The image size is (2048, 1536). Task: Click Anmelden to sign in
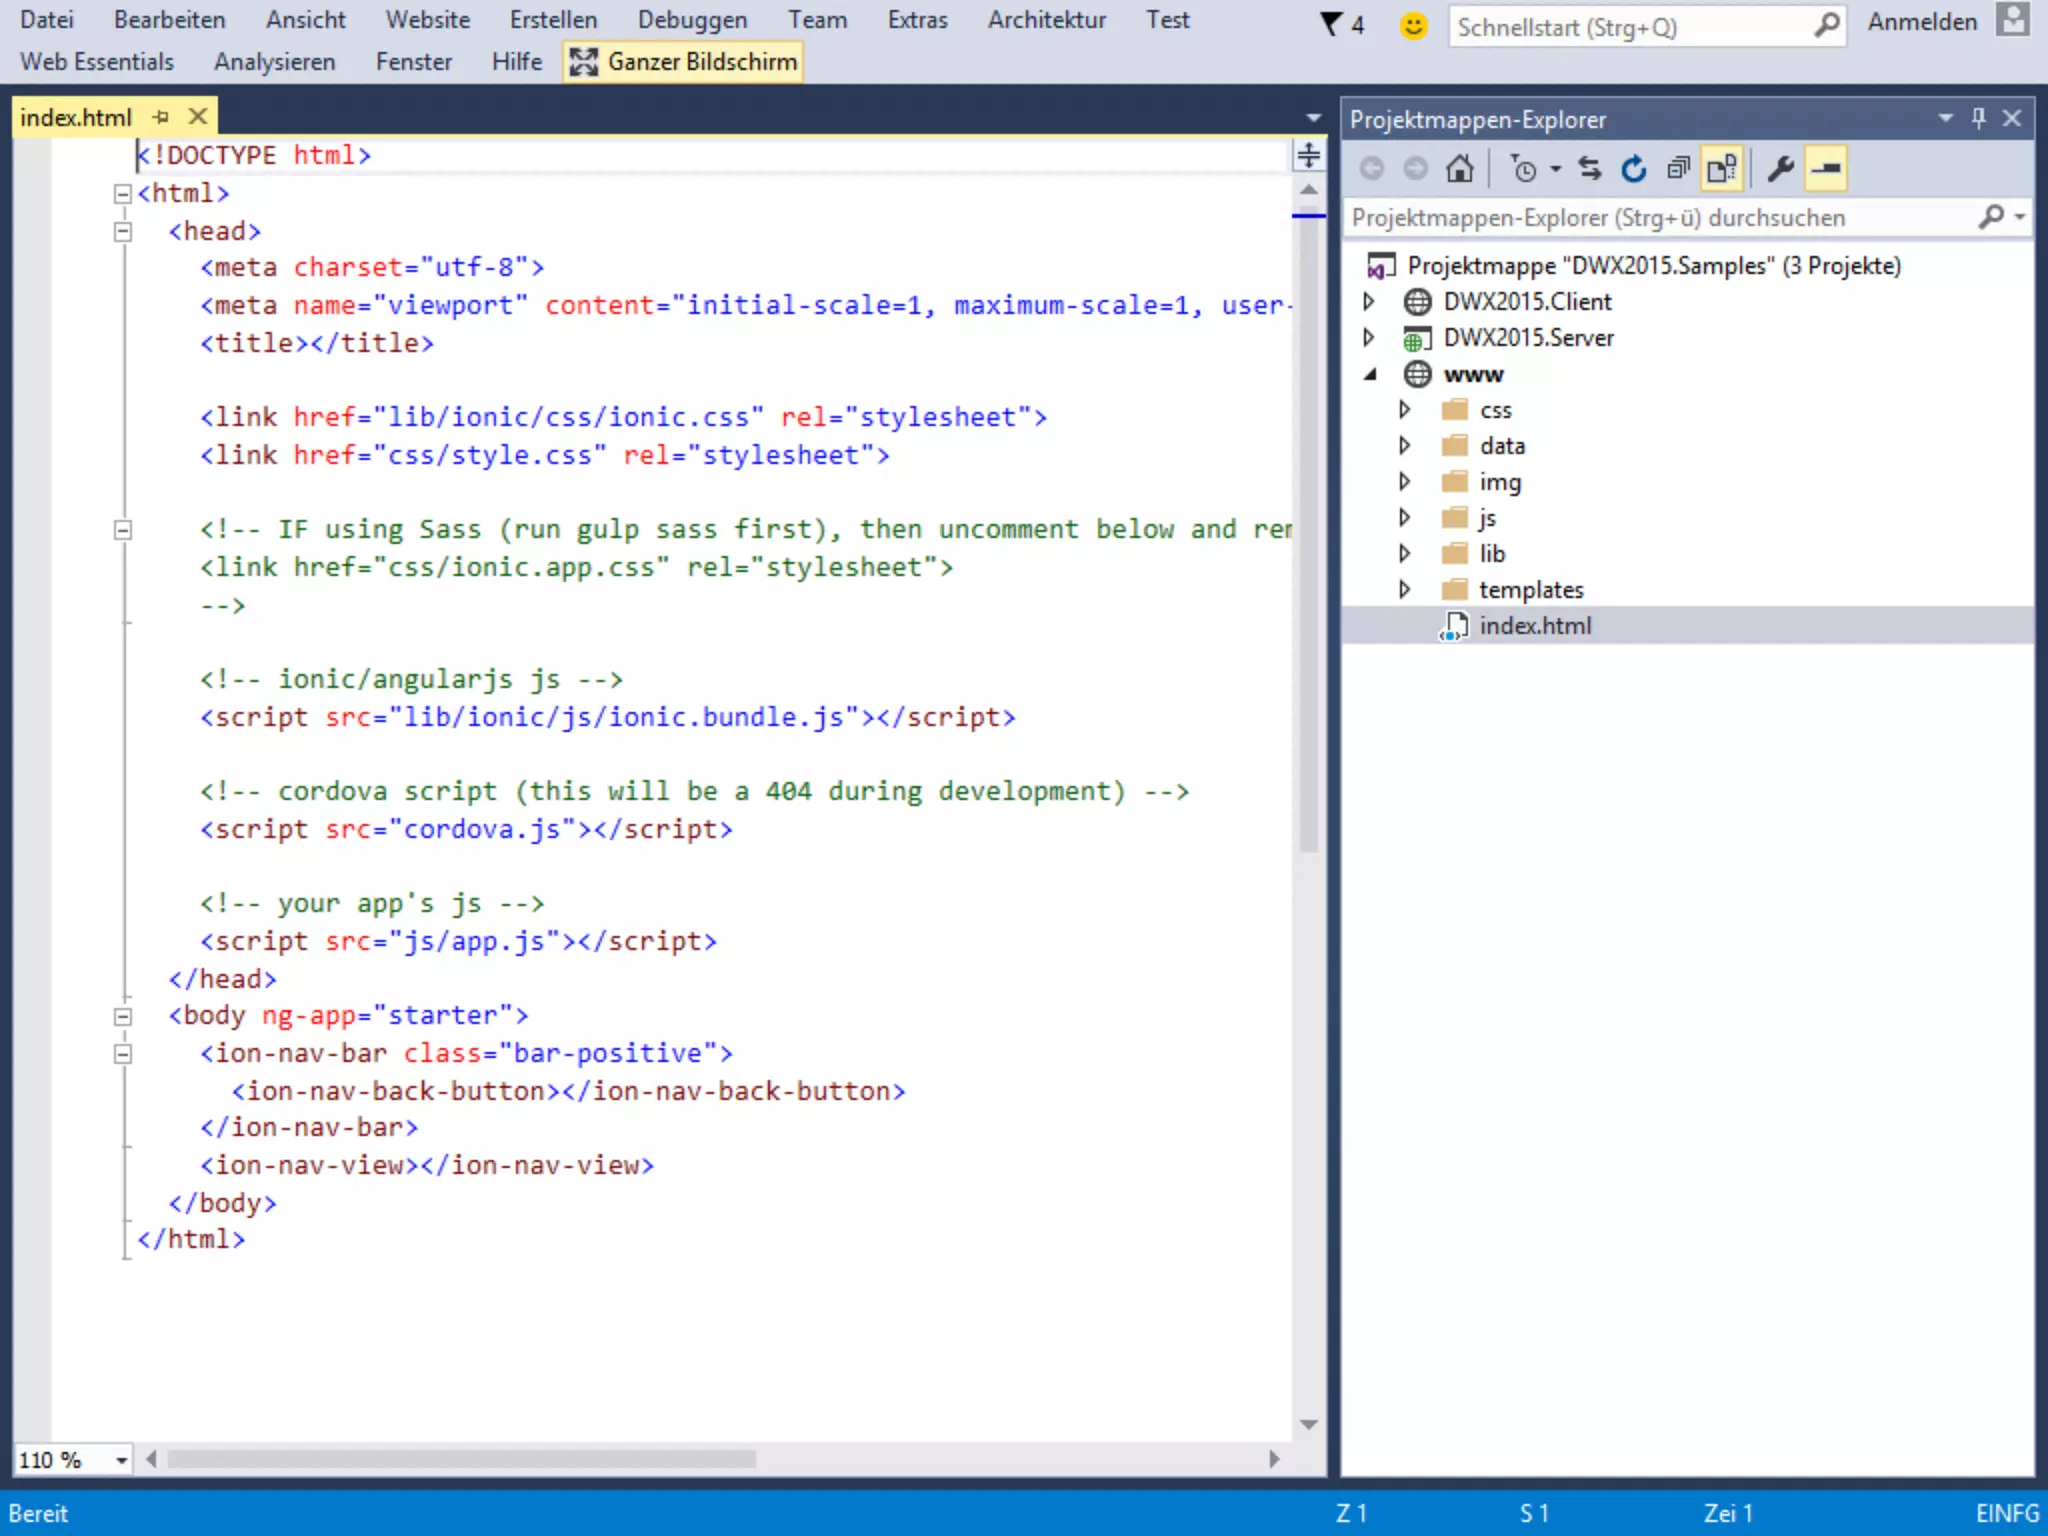tap(1922, 22)
